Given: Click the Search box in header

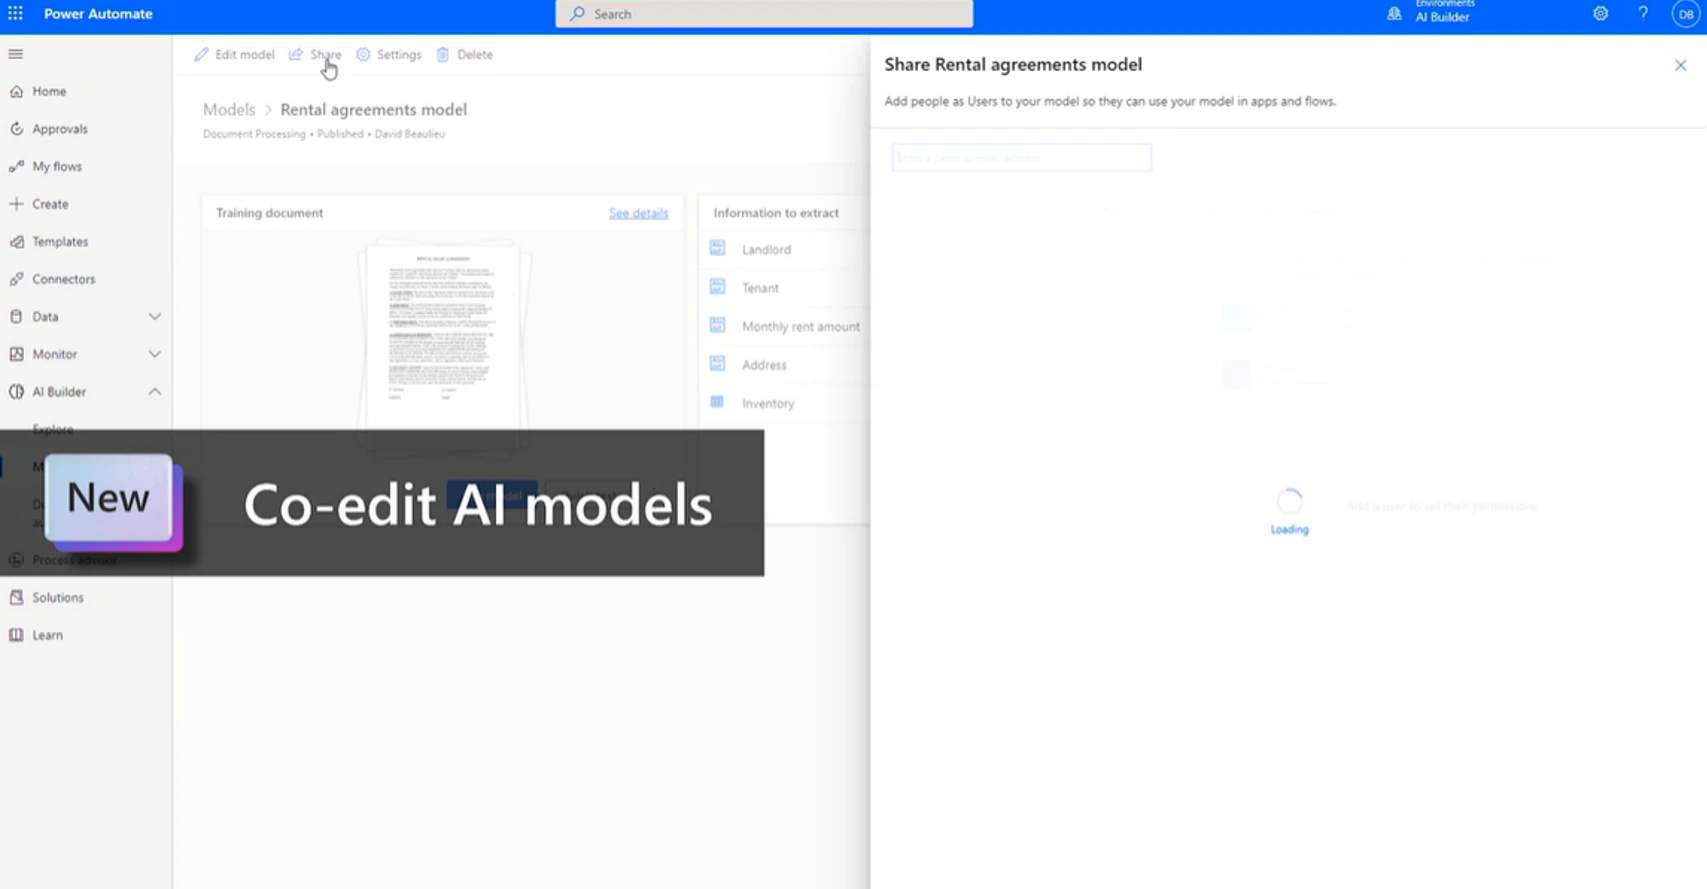Looking at the screenshot, I should tap(764, 14).
